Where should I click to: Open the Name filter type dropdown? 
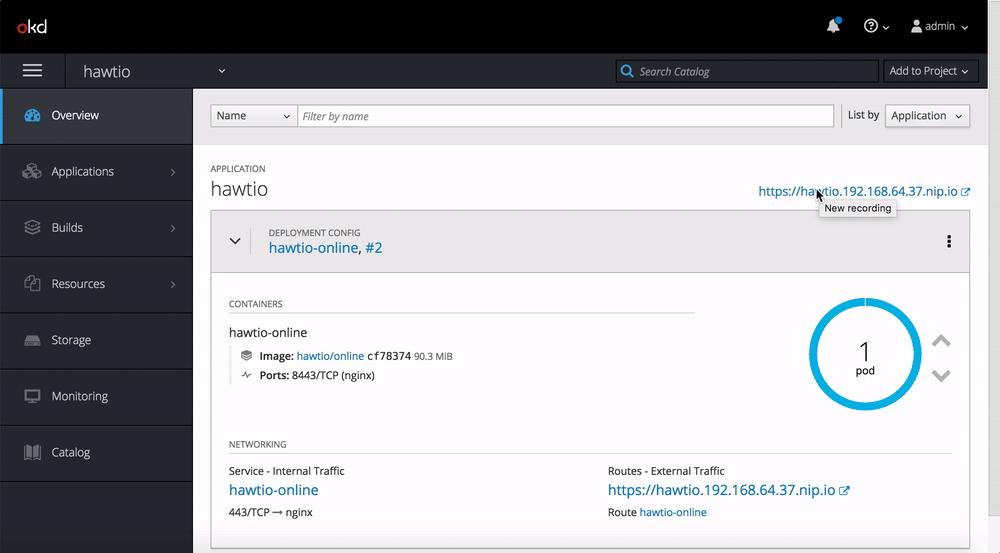click(x=254, y=115)
